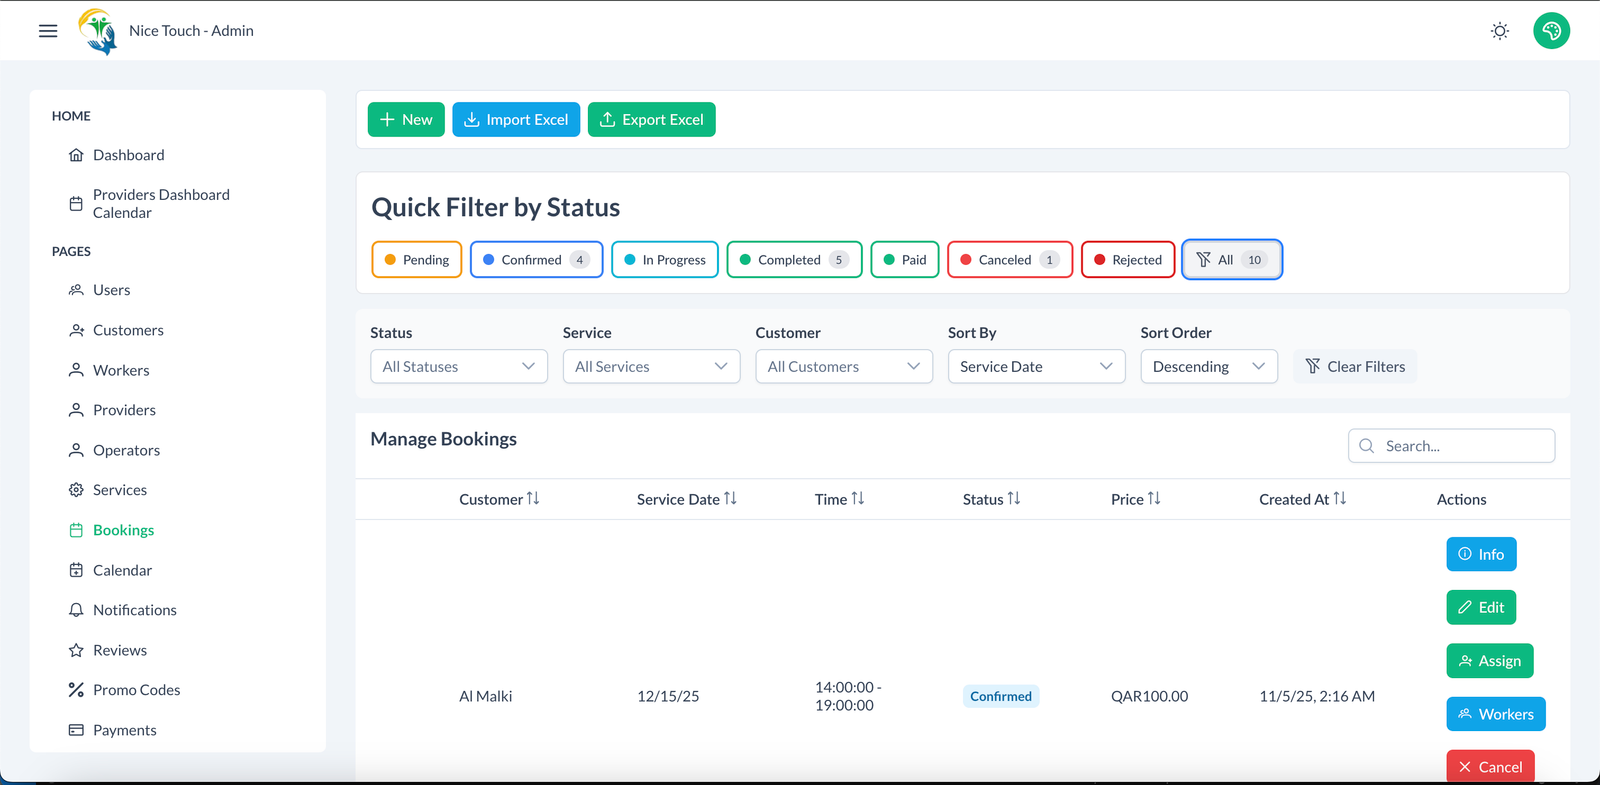Click the Export Excel button
The width and height of the screenshot is (1600, 785).
(x=651, y=120)
